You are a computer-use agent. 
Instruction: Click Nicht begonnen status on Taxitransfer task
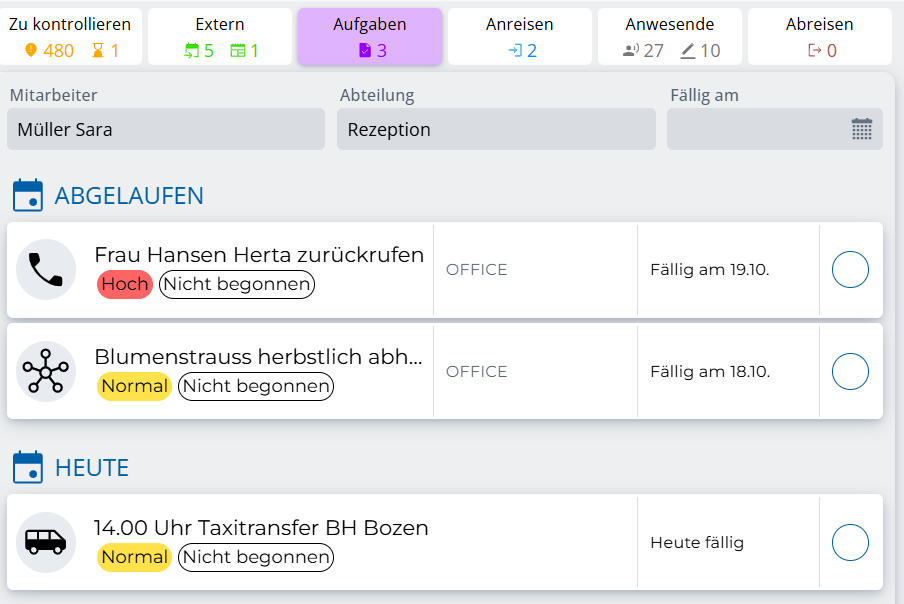pyautogui.click(x=256, y=557)
